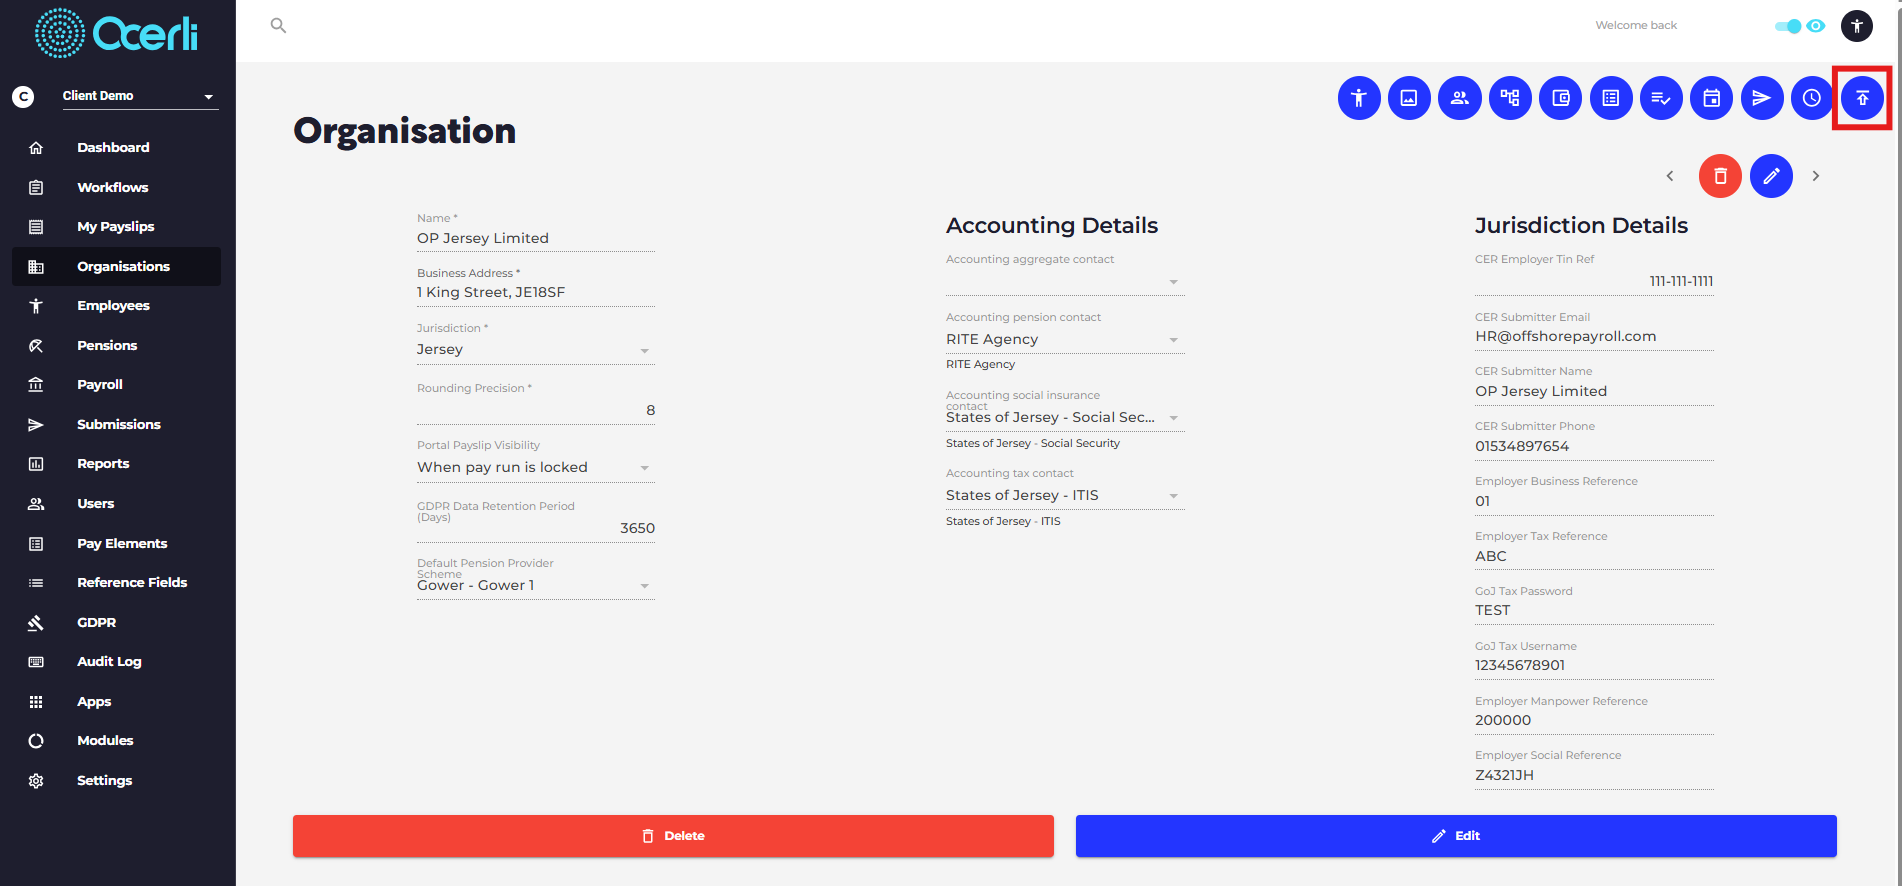Click the GDPR Data Retention Period field
The image size is (1902, 886).
point(535,528)
